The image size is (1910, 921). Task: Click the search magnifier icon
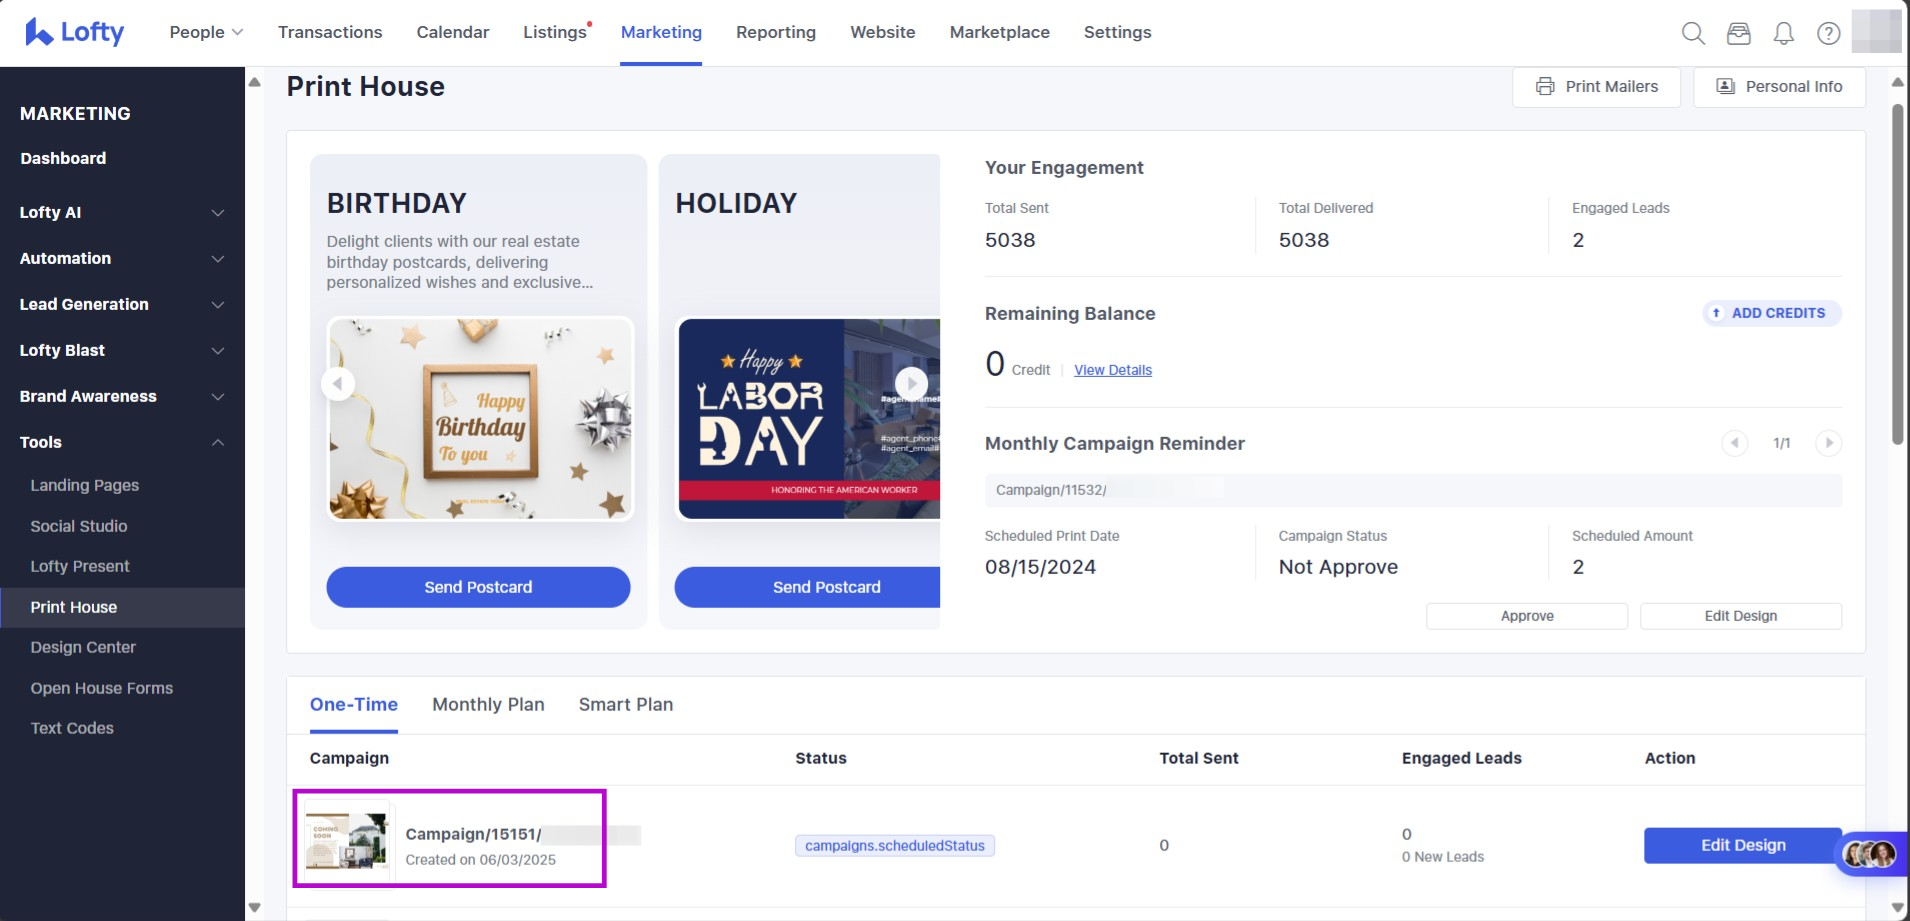(1693, 33)
